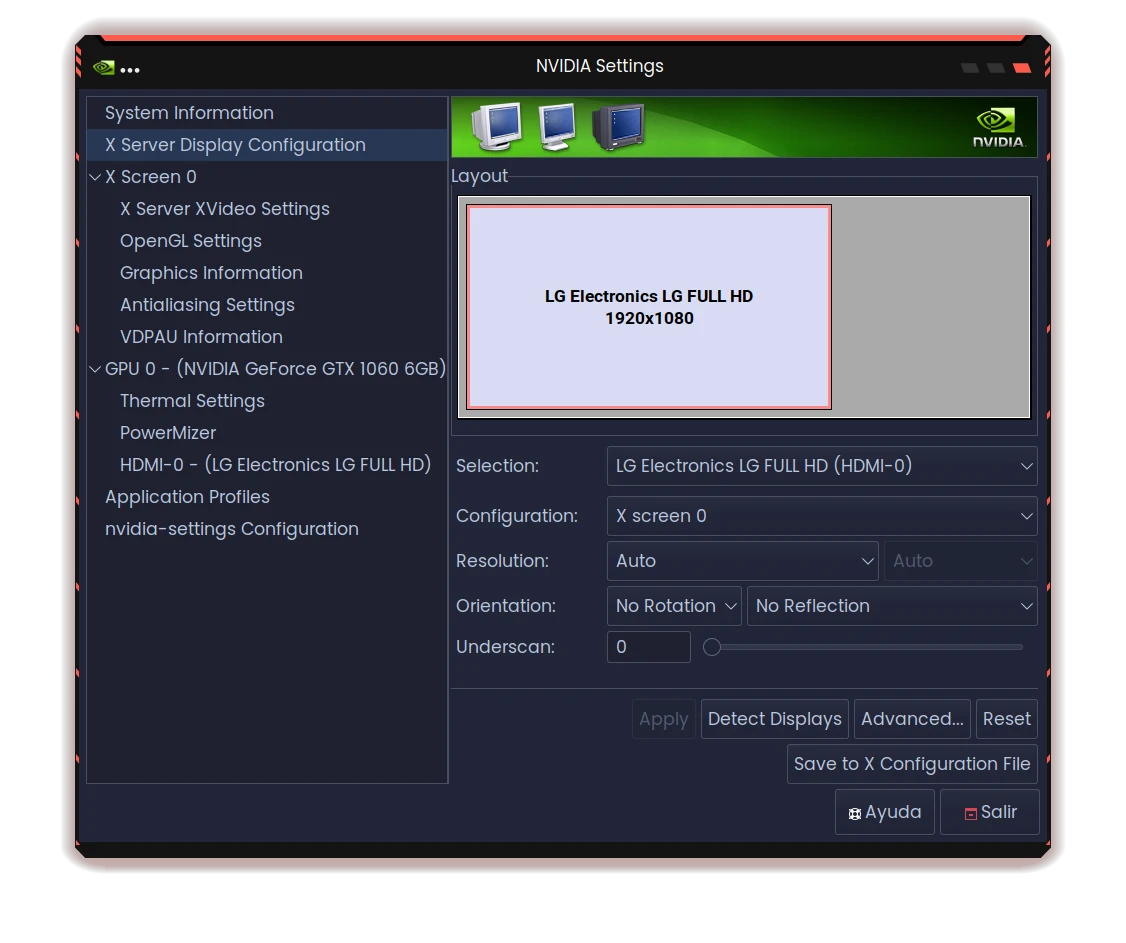This screenshot has width=1126, height=943.
Task: Open OpenGL Settings page
Action: (x=191, y=241)
